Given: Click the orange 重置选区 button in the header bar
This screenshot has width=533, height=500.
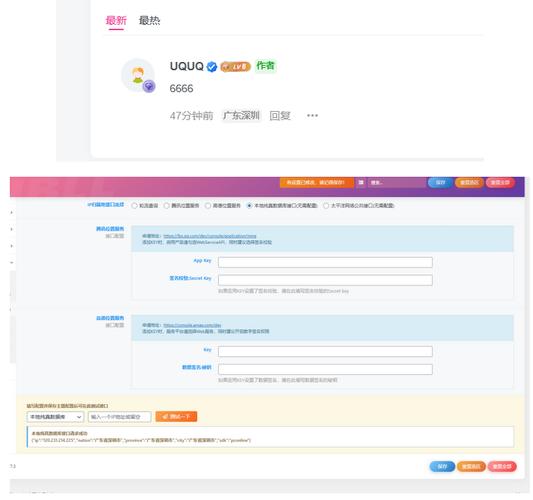Looking at the screenshot, I should tap(469, 183).
